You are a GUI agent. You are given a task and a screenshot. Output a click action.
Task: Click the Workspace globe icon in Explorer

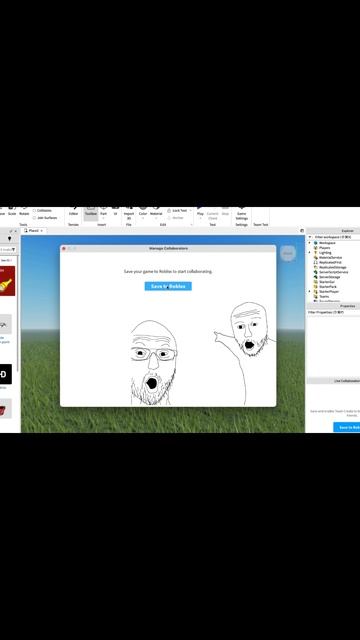coord(316,243)
